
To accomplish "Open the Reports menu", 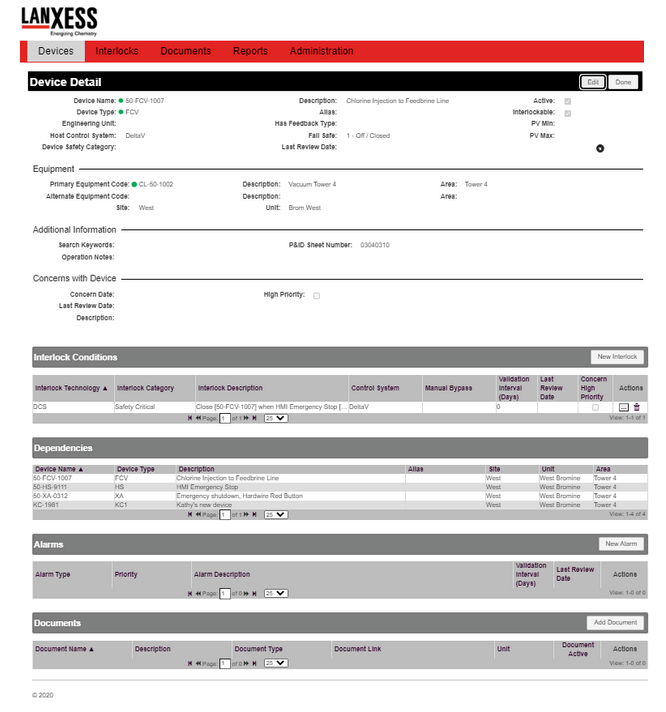I will click(250, 51).
